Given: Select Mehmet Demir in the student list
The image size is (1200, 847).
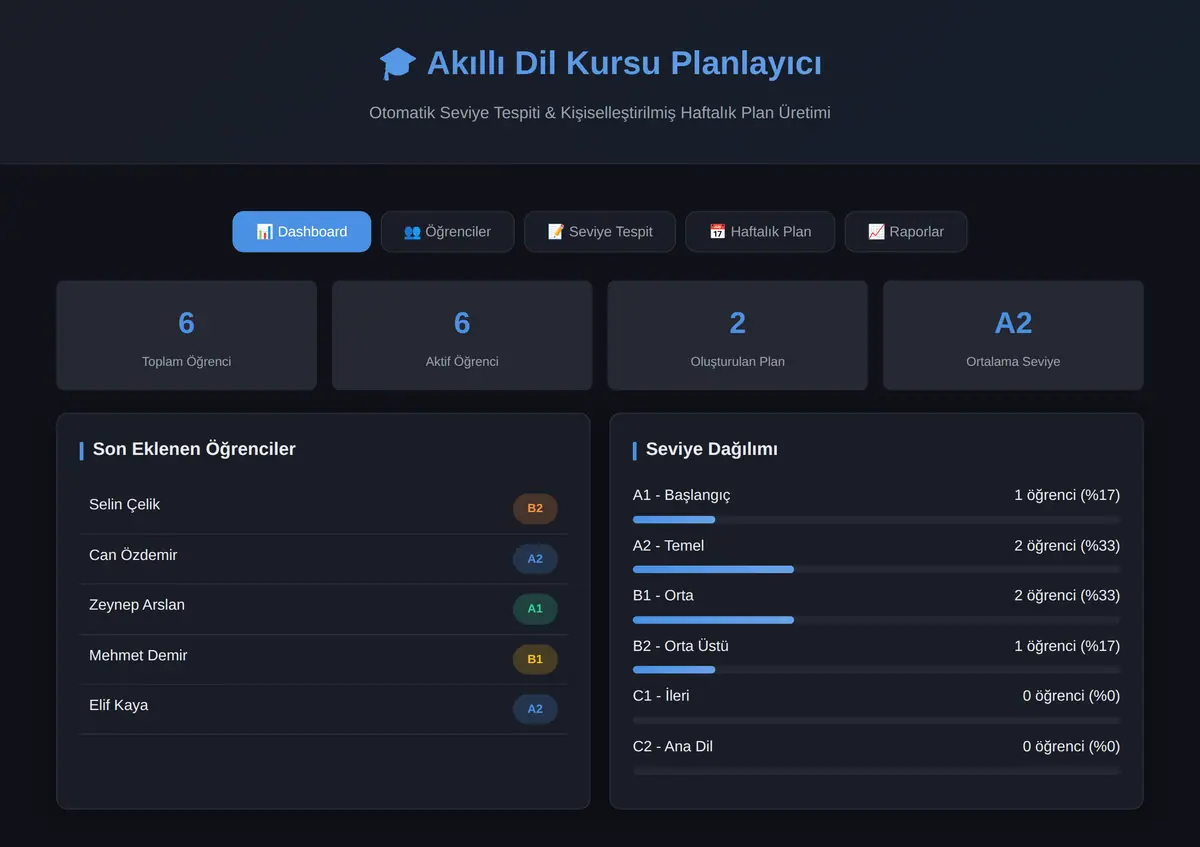Looking at the screenshot, I should (x=323, y=659).
